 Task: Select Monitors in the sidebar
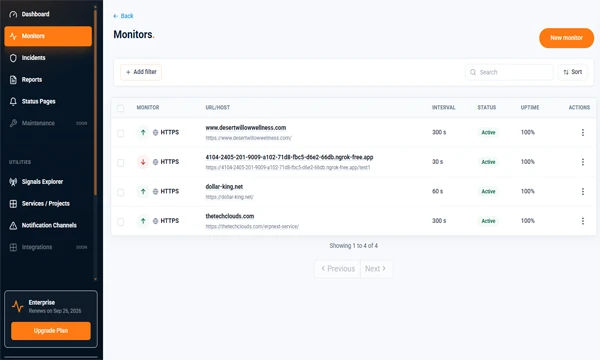click(x=48, y=36)
